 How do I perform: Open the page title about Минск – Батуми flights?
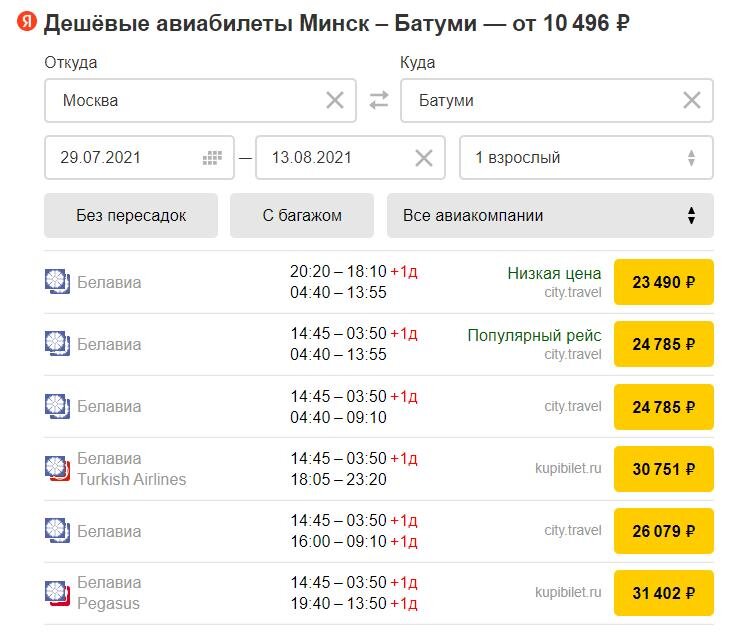(337, 22)
